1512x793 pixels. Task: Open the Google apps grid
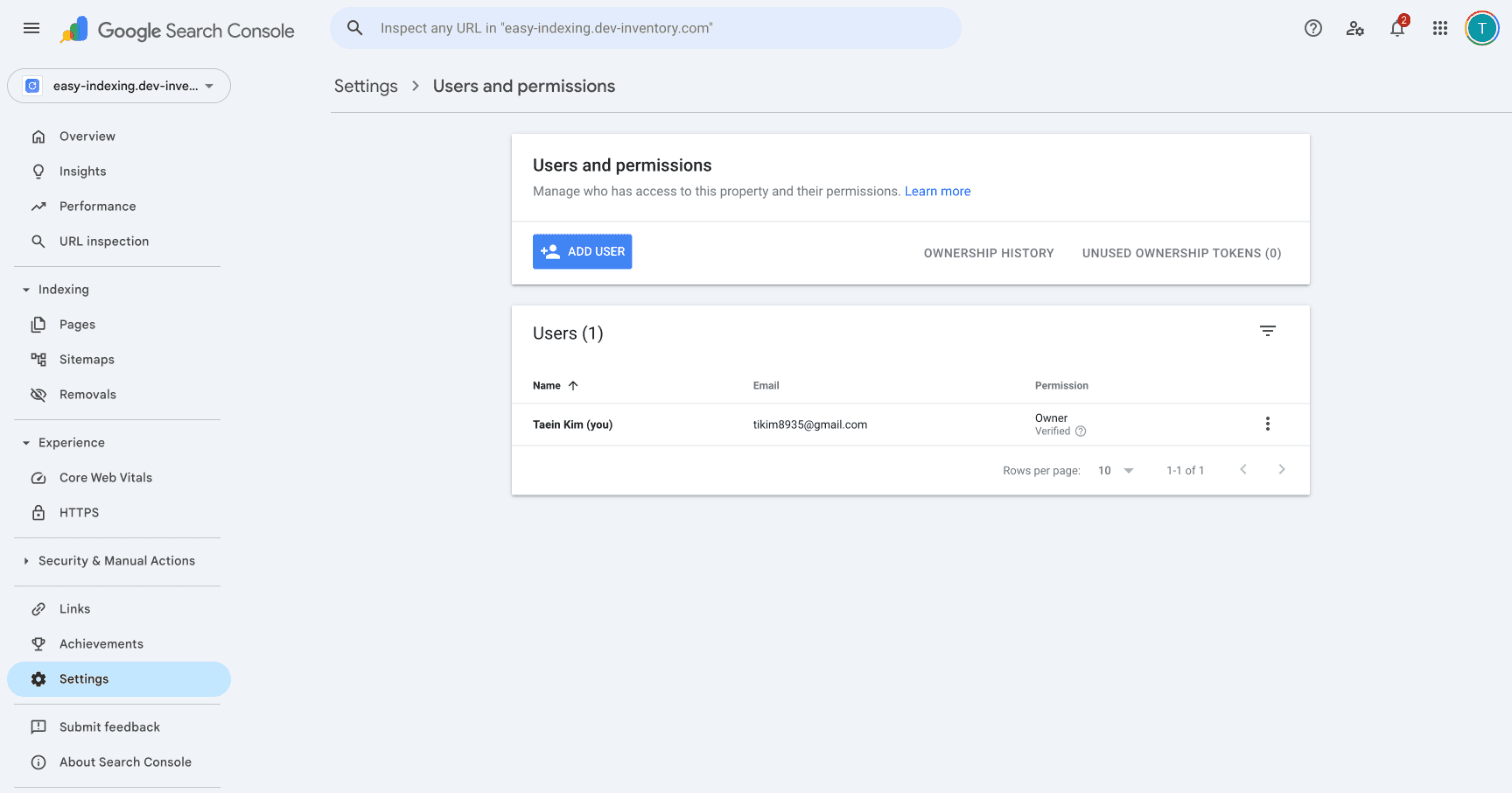[1440, 28]
